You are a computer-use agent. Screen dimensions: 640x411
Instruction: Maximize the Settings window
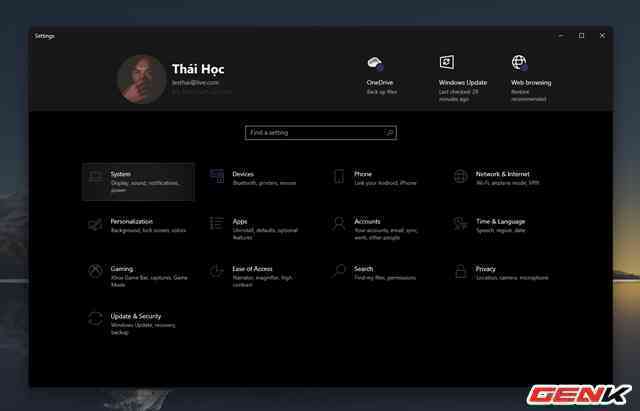[582, 36]
